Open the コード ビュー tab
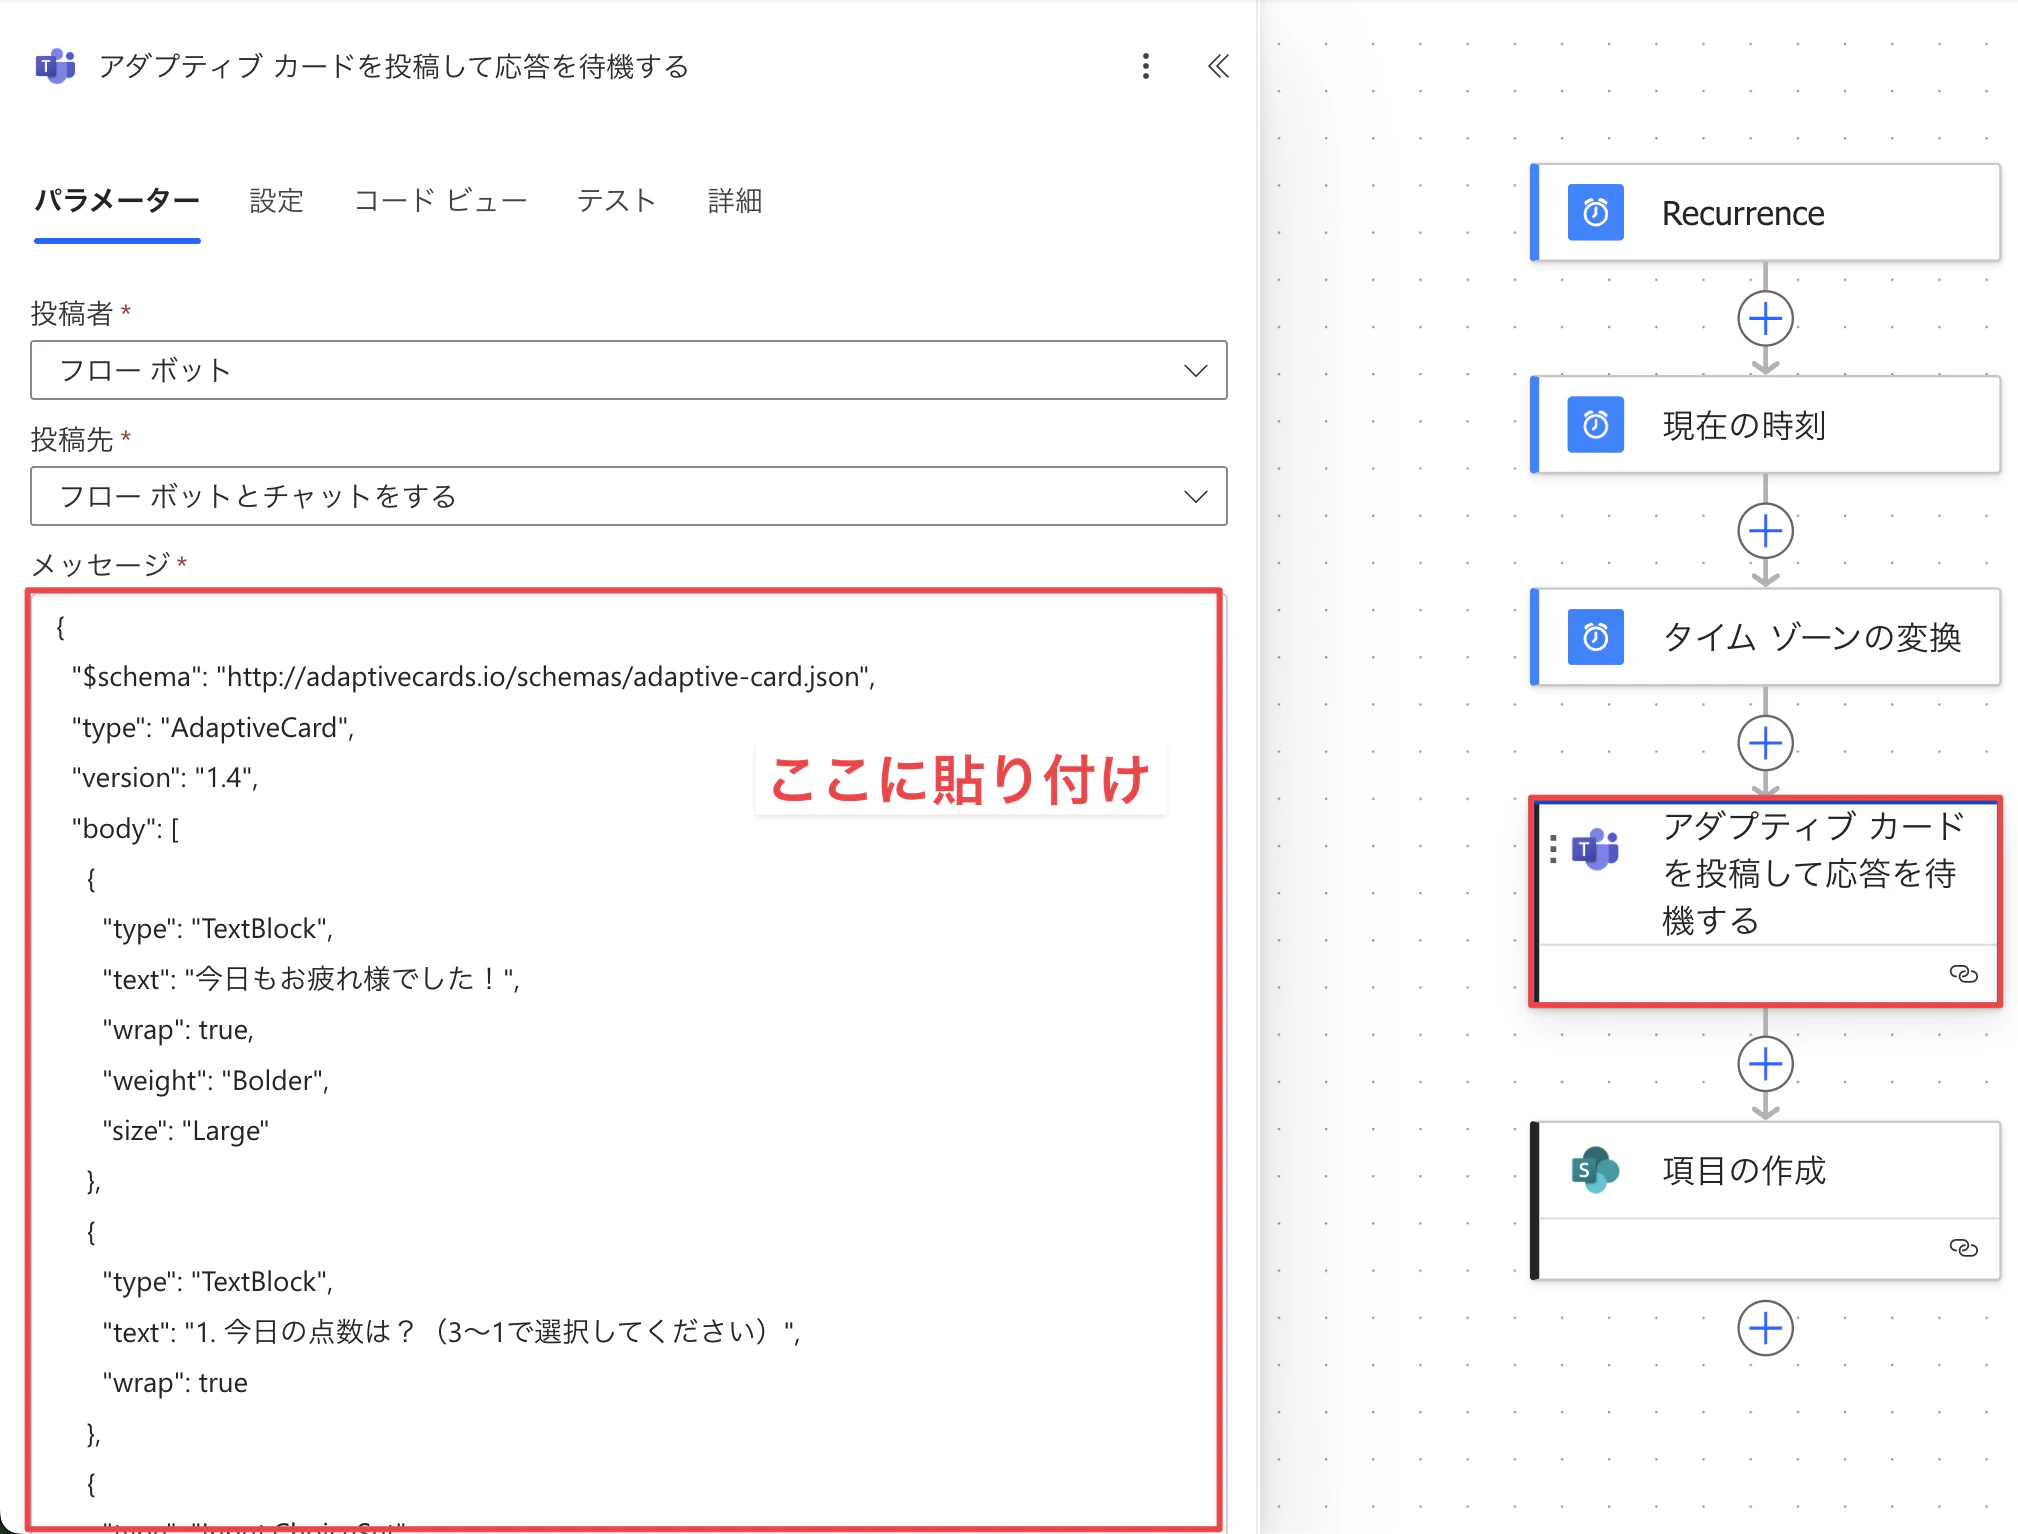 tap(440, 201)
